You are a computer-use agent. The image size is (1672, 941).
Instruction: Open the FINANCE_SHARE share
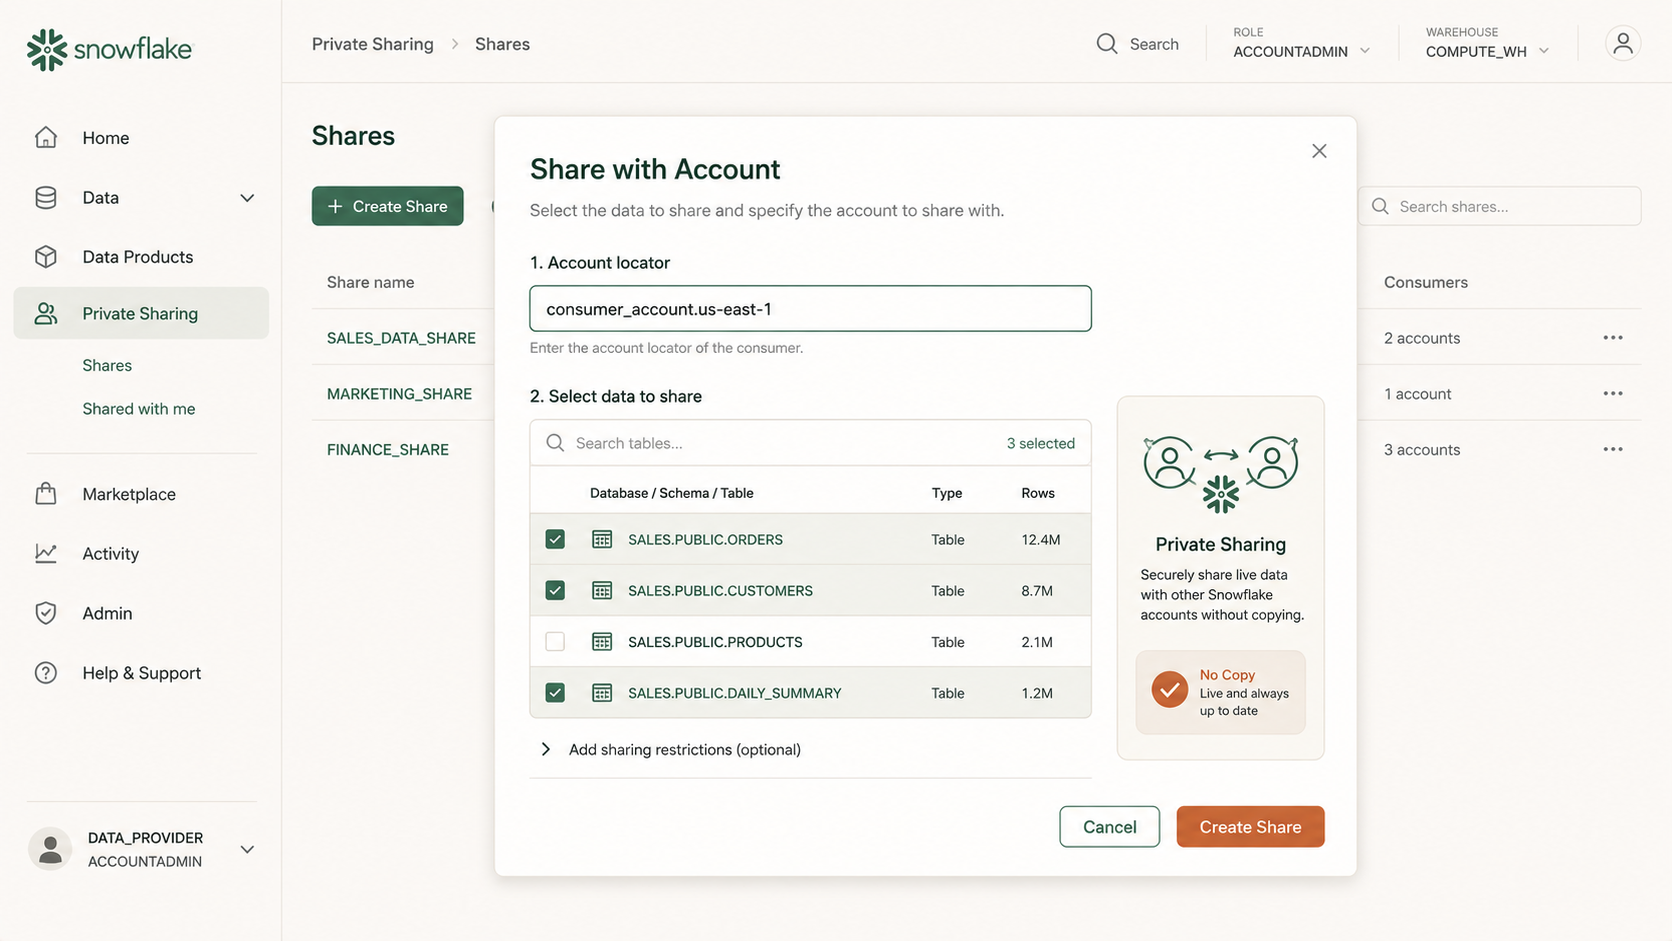(388, 450)
